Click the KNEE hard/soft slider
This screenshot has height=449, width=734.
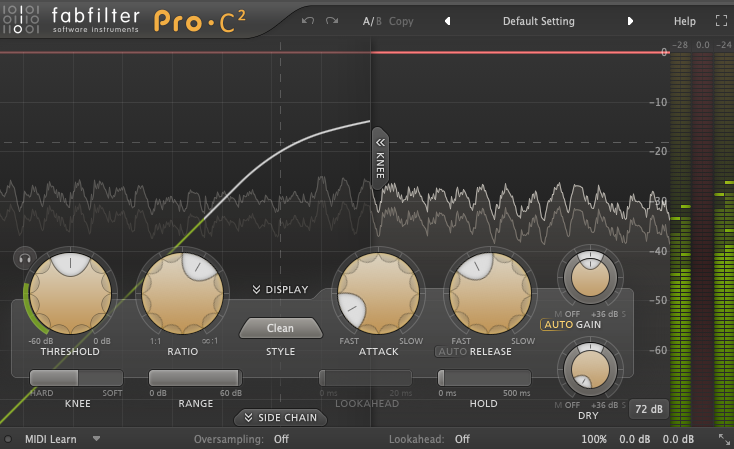pyautogui.click(x=77, y=378)
